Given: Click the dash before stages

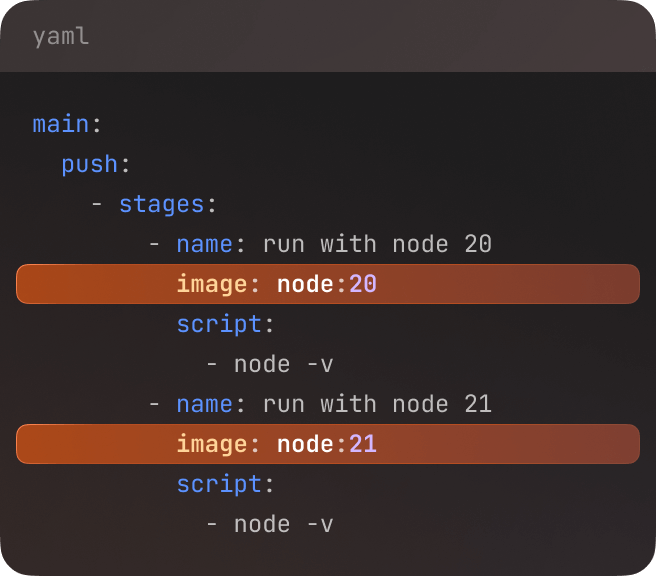Looking at the screenshot, I should pos(97,204).
